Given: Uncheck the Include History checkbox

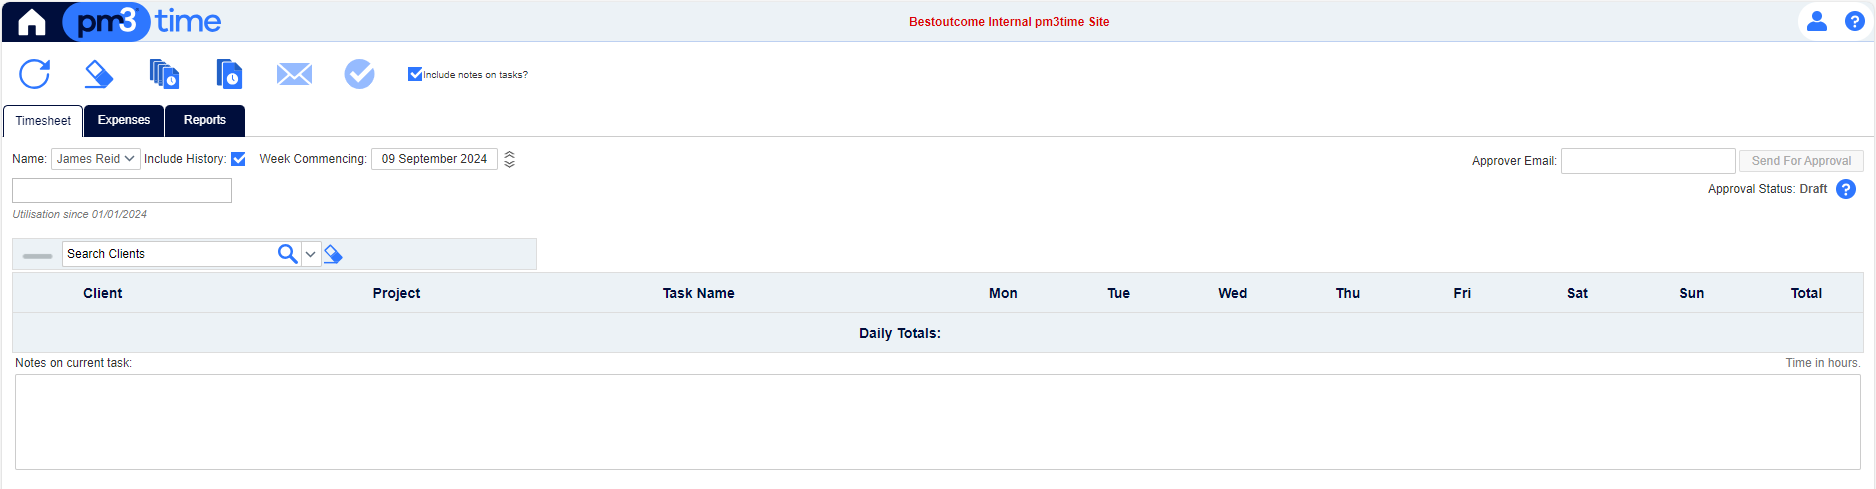Looking at the screenshot, I should tap(238, 159).
